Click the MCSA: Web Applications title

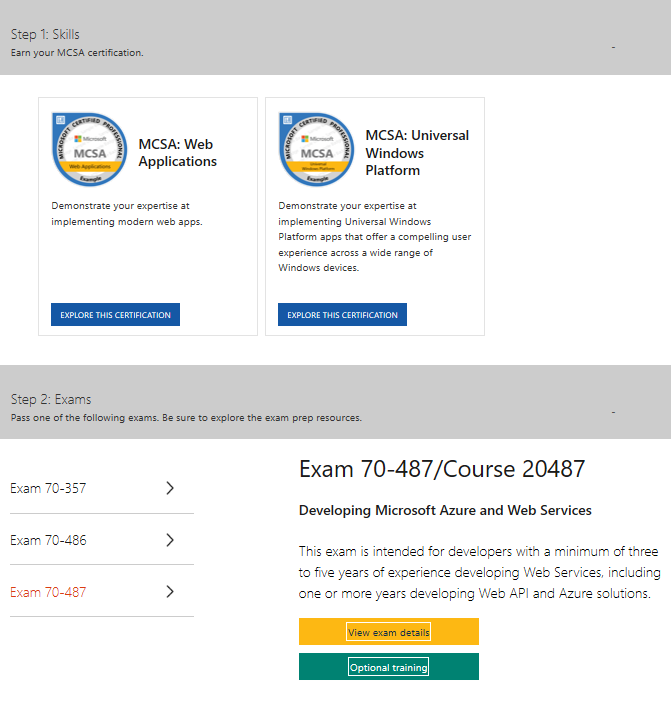point(178,153)
